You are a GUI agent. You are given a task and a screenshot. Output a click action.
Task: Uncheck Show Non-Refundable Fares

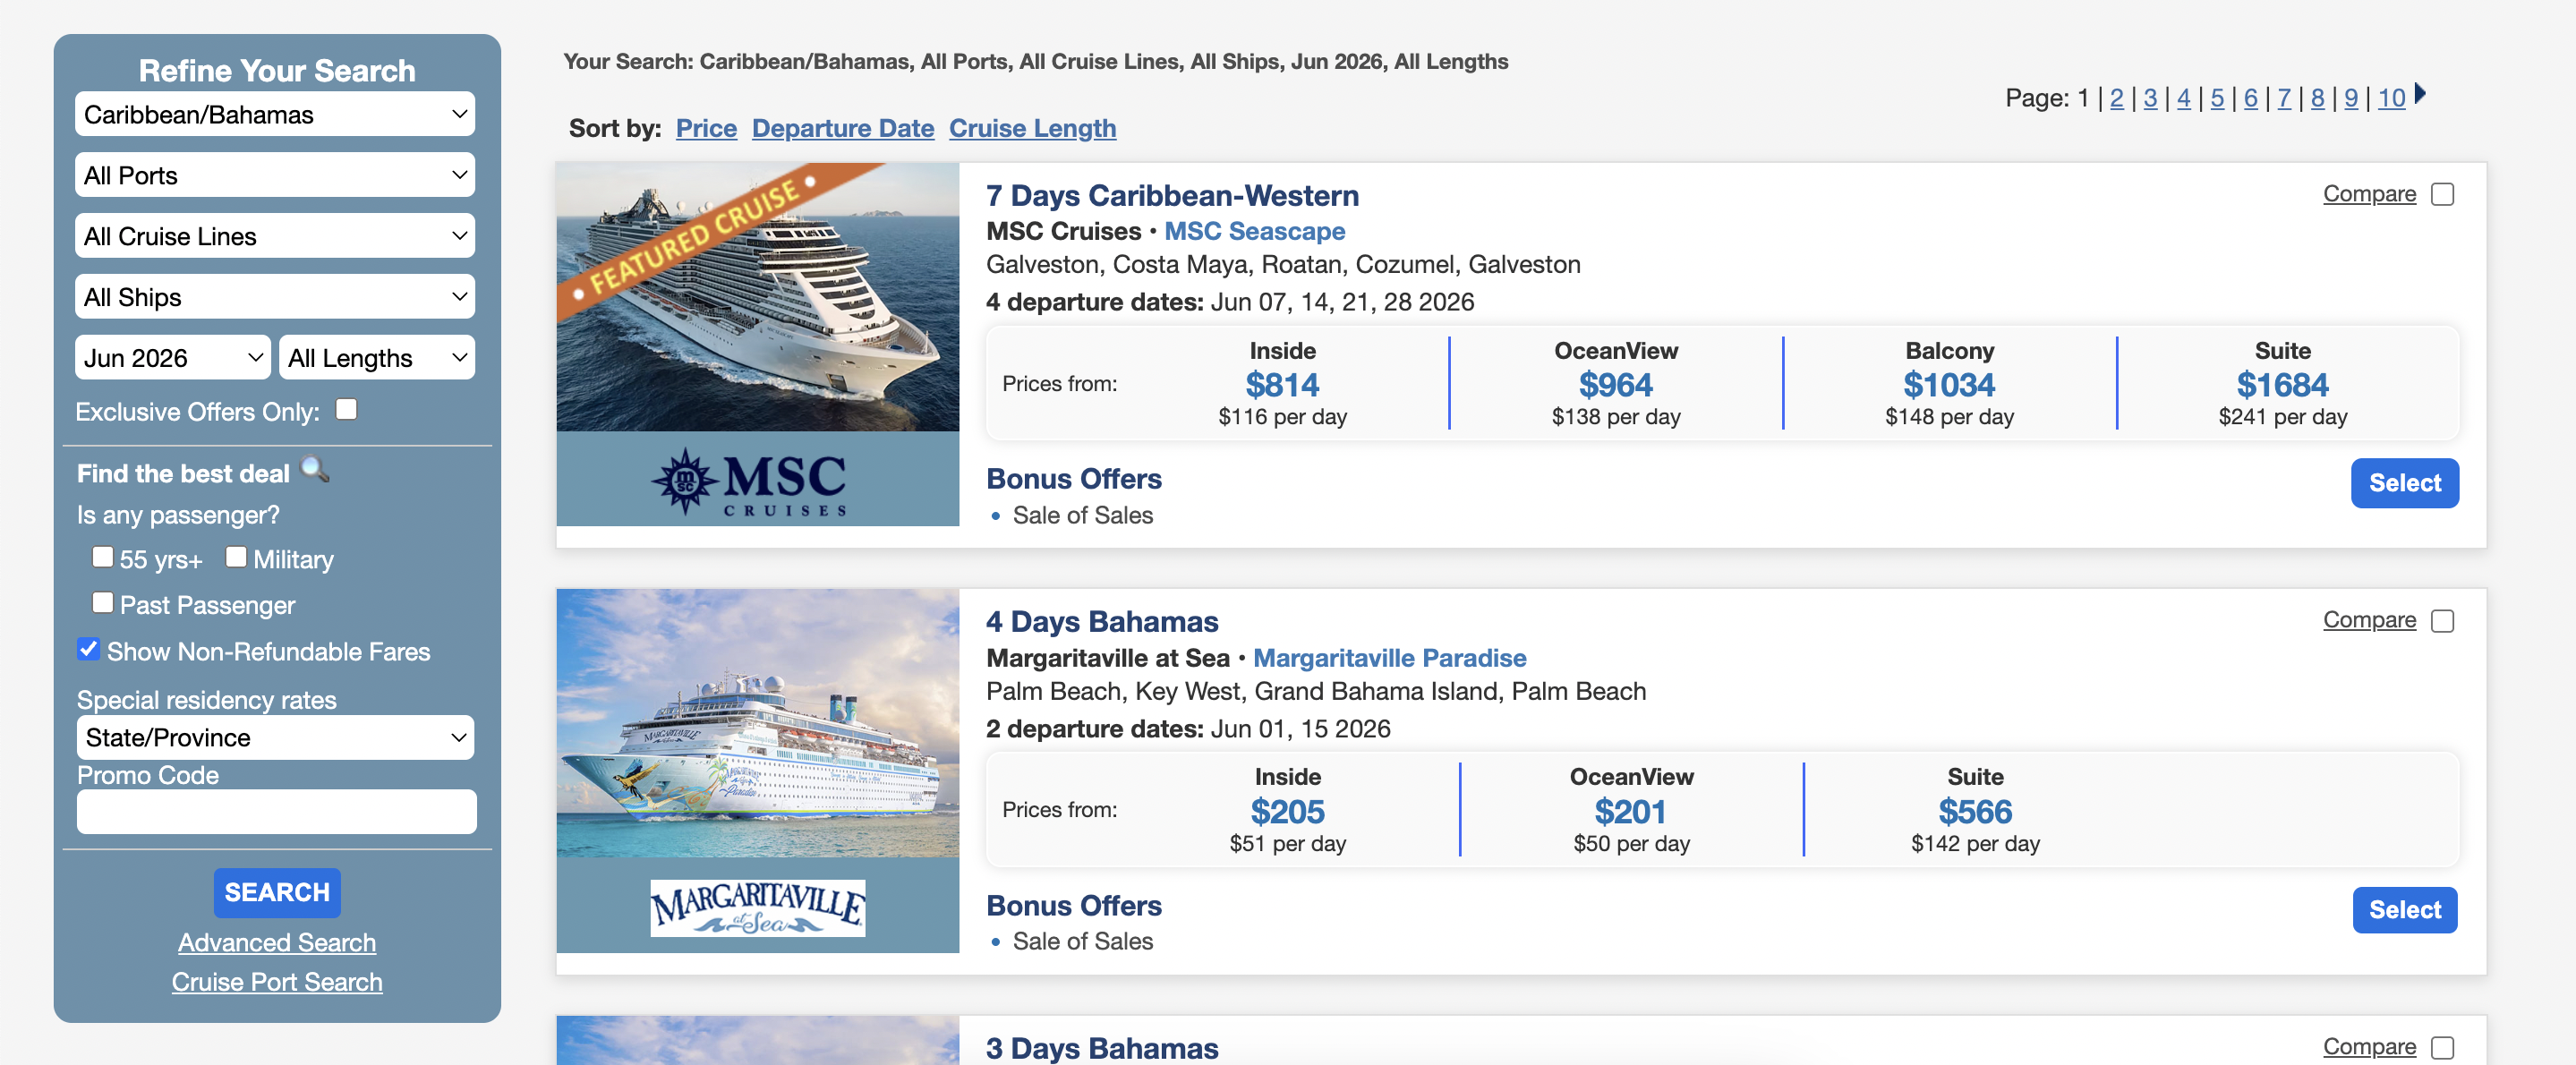(x=89, y=649)
